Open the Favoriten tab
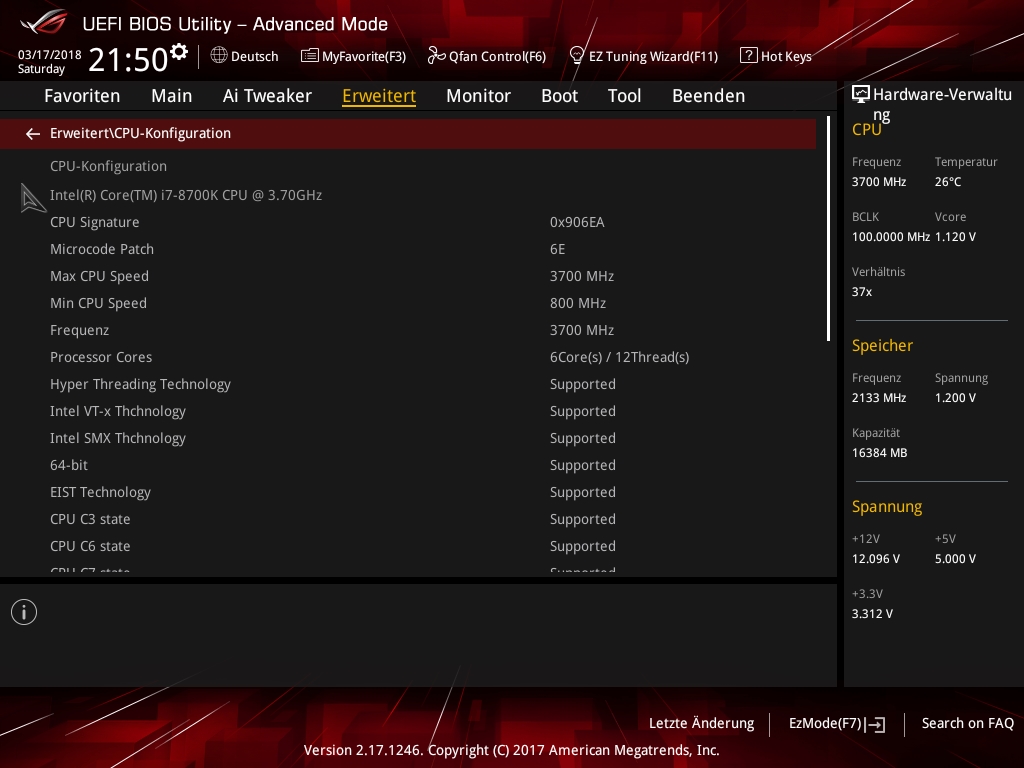This screenshot has height=768, width=1024. [82, 96]
